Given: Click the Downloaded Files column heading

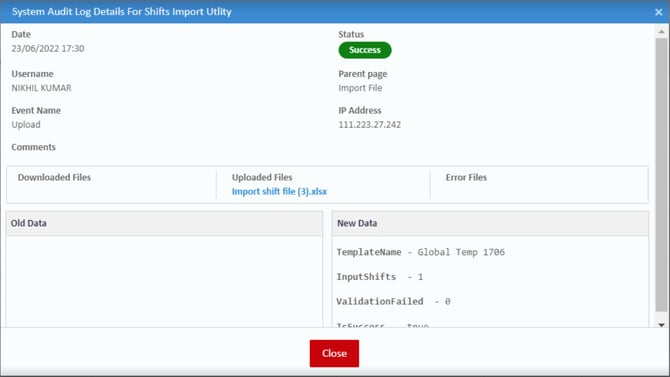Looking at the screenshot, I should pos(54,177).
